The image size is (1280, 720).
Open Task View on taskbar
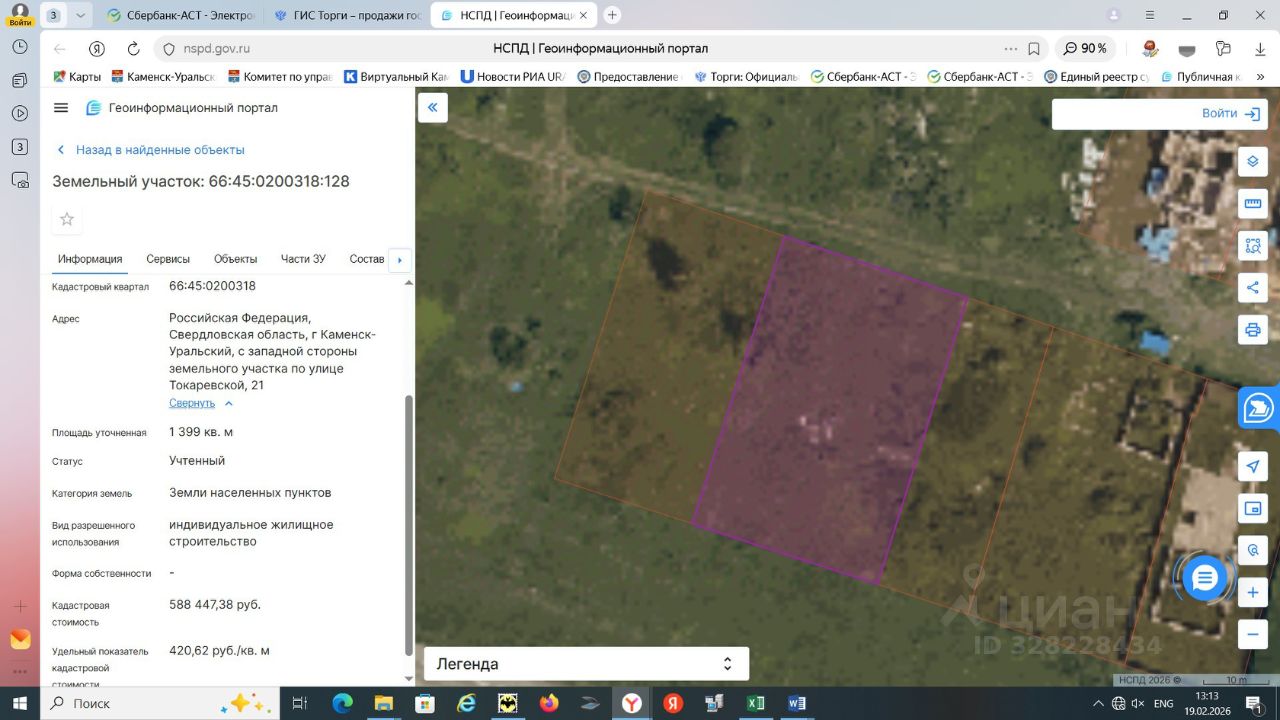point(299,703)
